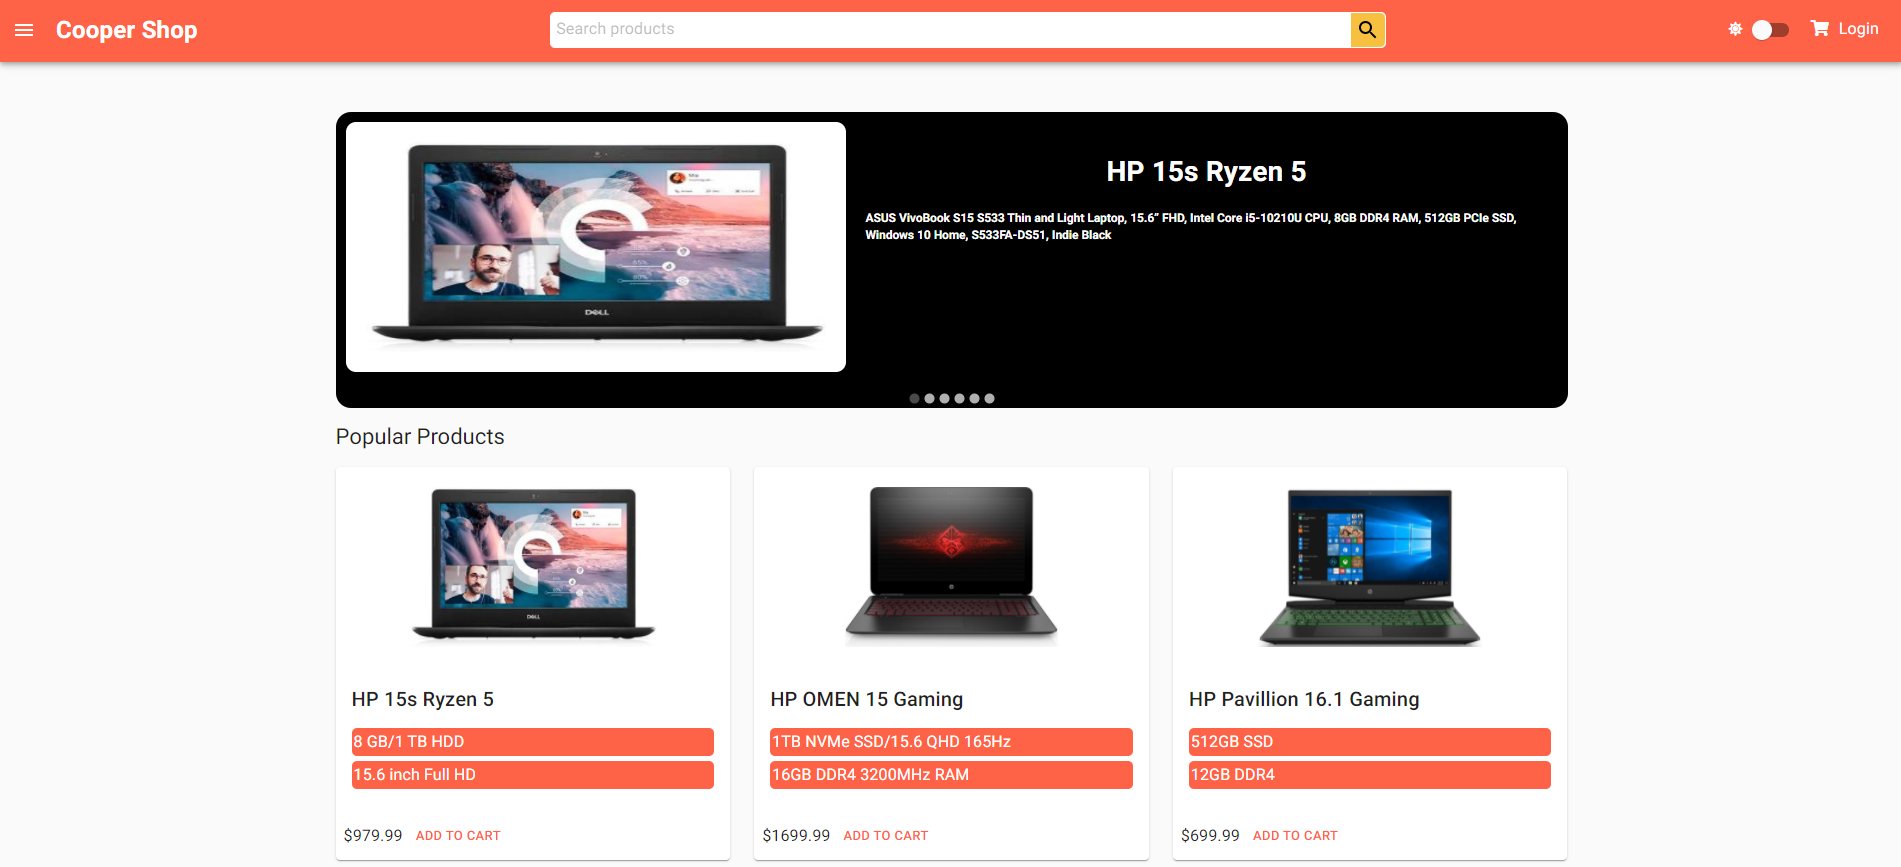Click the yellow search magnifier button
This screenshot has width=1901, height=867.
click(1367, 30)
